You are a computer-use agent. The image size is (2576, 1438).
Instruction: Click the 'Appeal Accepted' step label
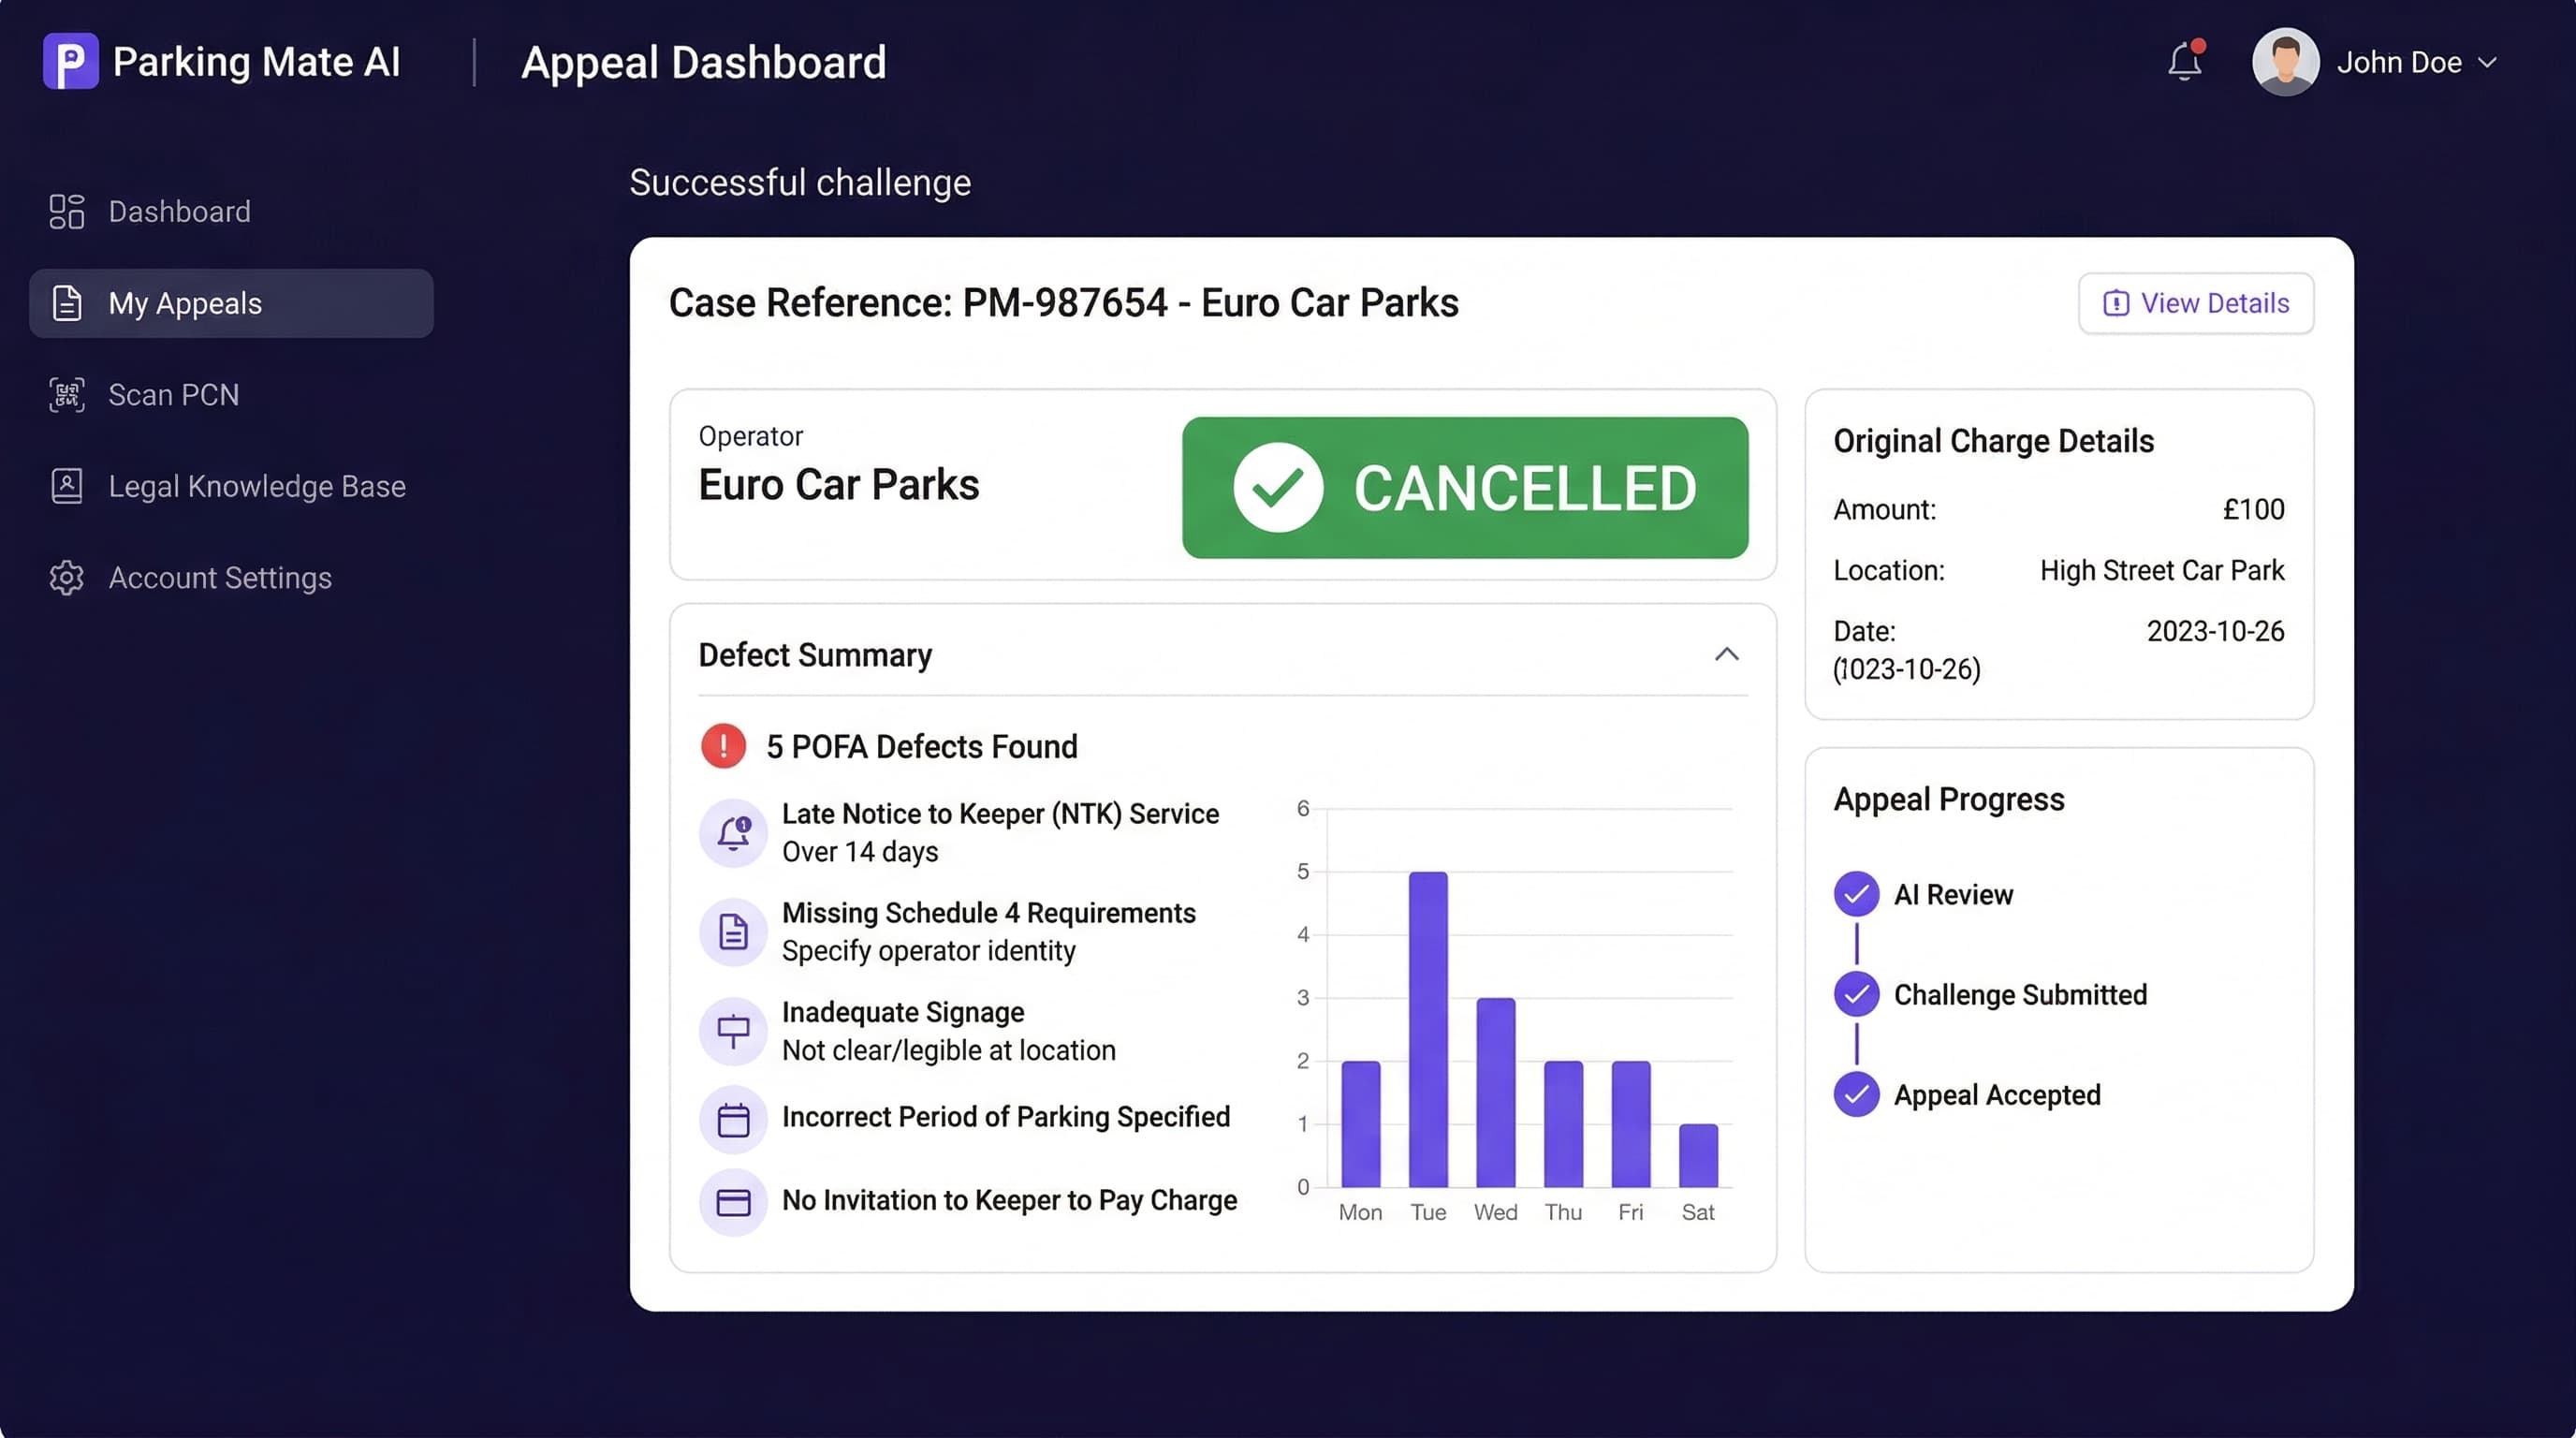click(x=1997, y=1095)
